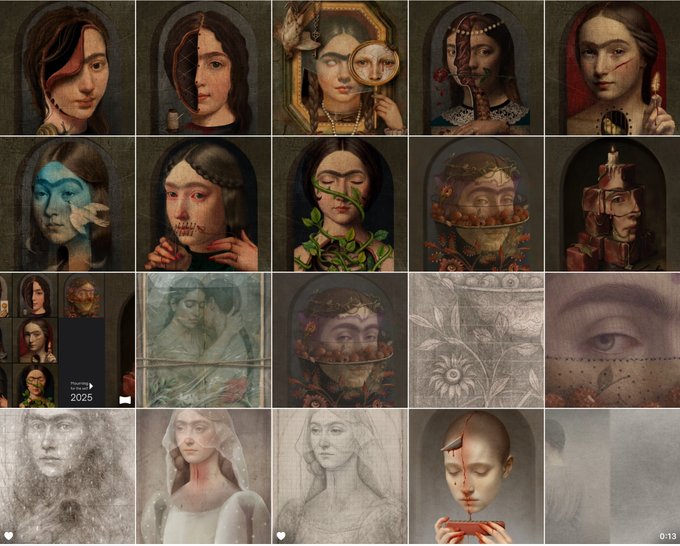680x546 pixels.
Task: Open portrait holding magnifying glass over eye
Action: point(340,67)
